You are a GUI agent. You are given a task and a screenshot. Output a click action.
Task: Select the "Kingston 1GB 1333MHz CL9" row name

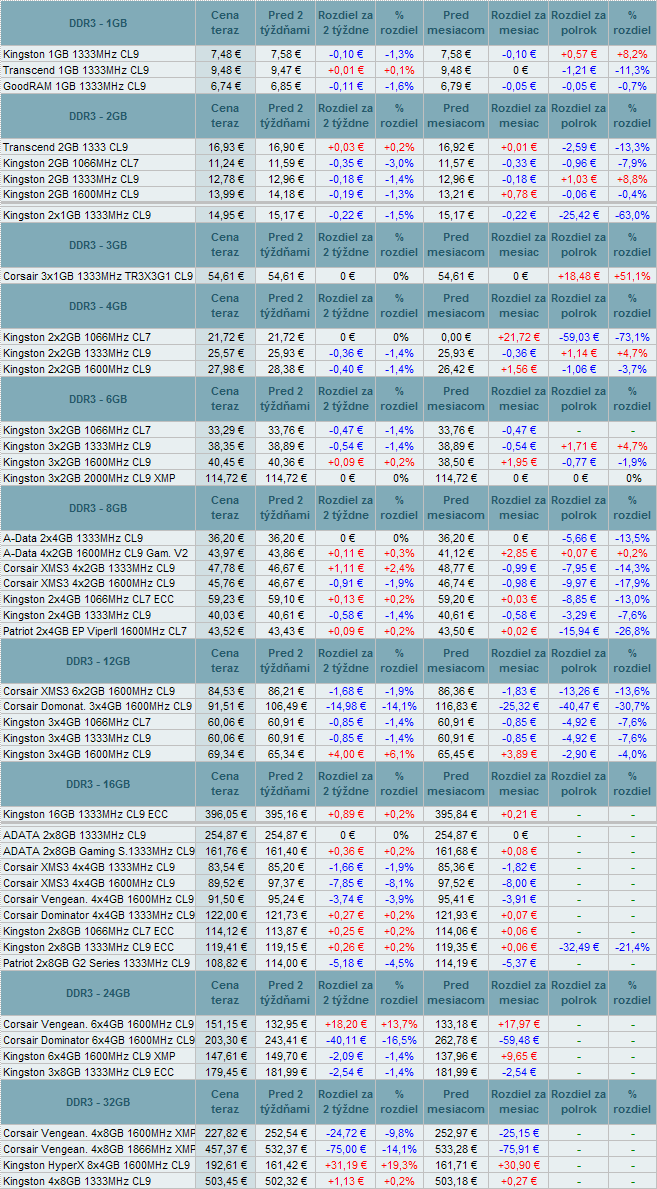click(x=71, y=55)
